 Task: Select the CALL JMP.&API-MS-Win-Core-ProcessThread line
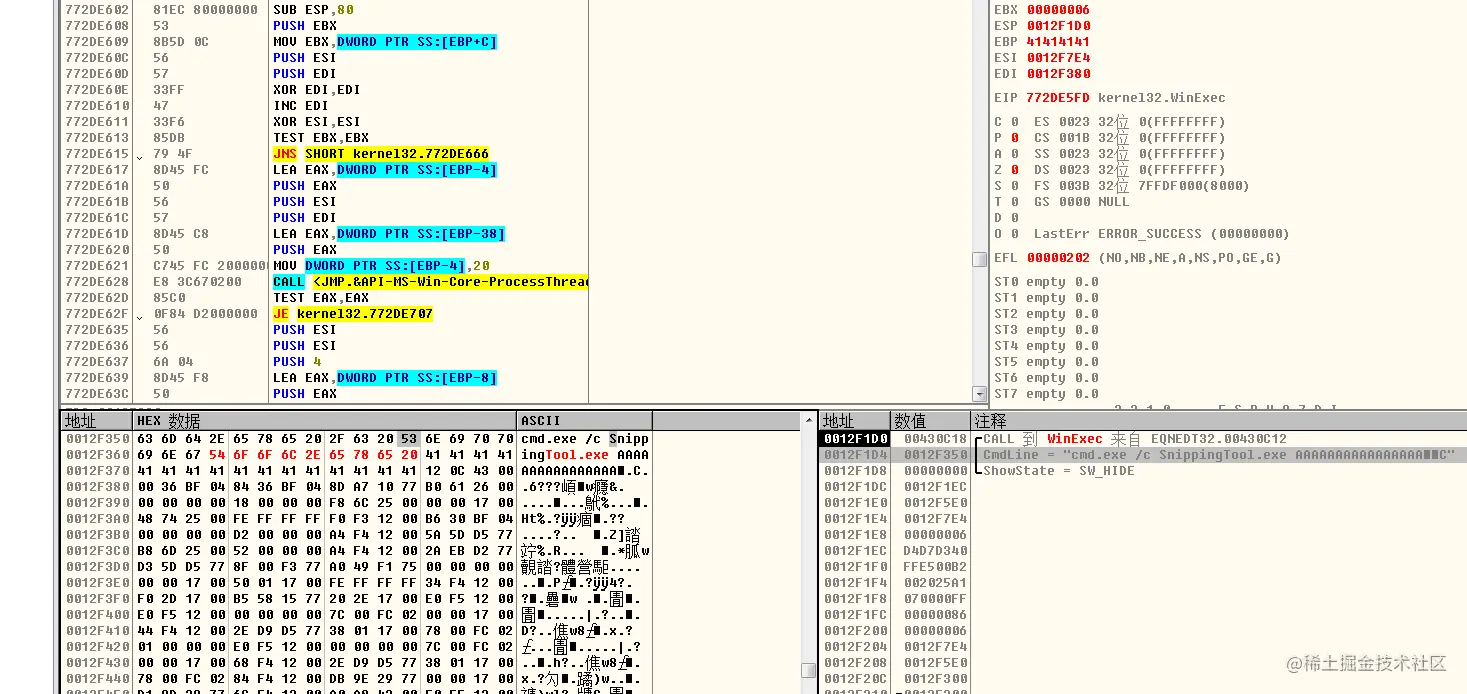(x=430, y=282)
